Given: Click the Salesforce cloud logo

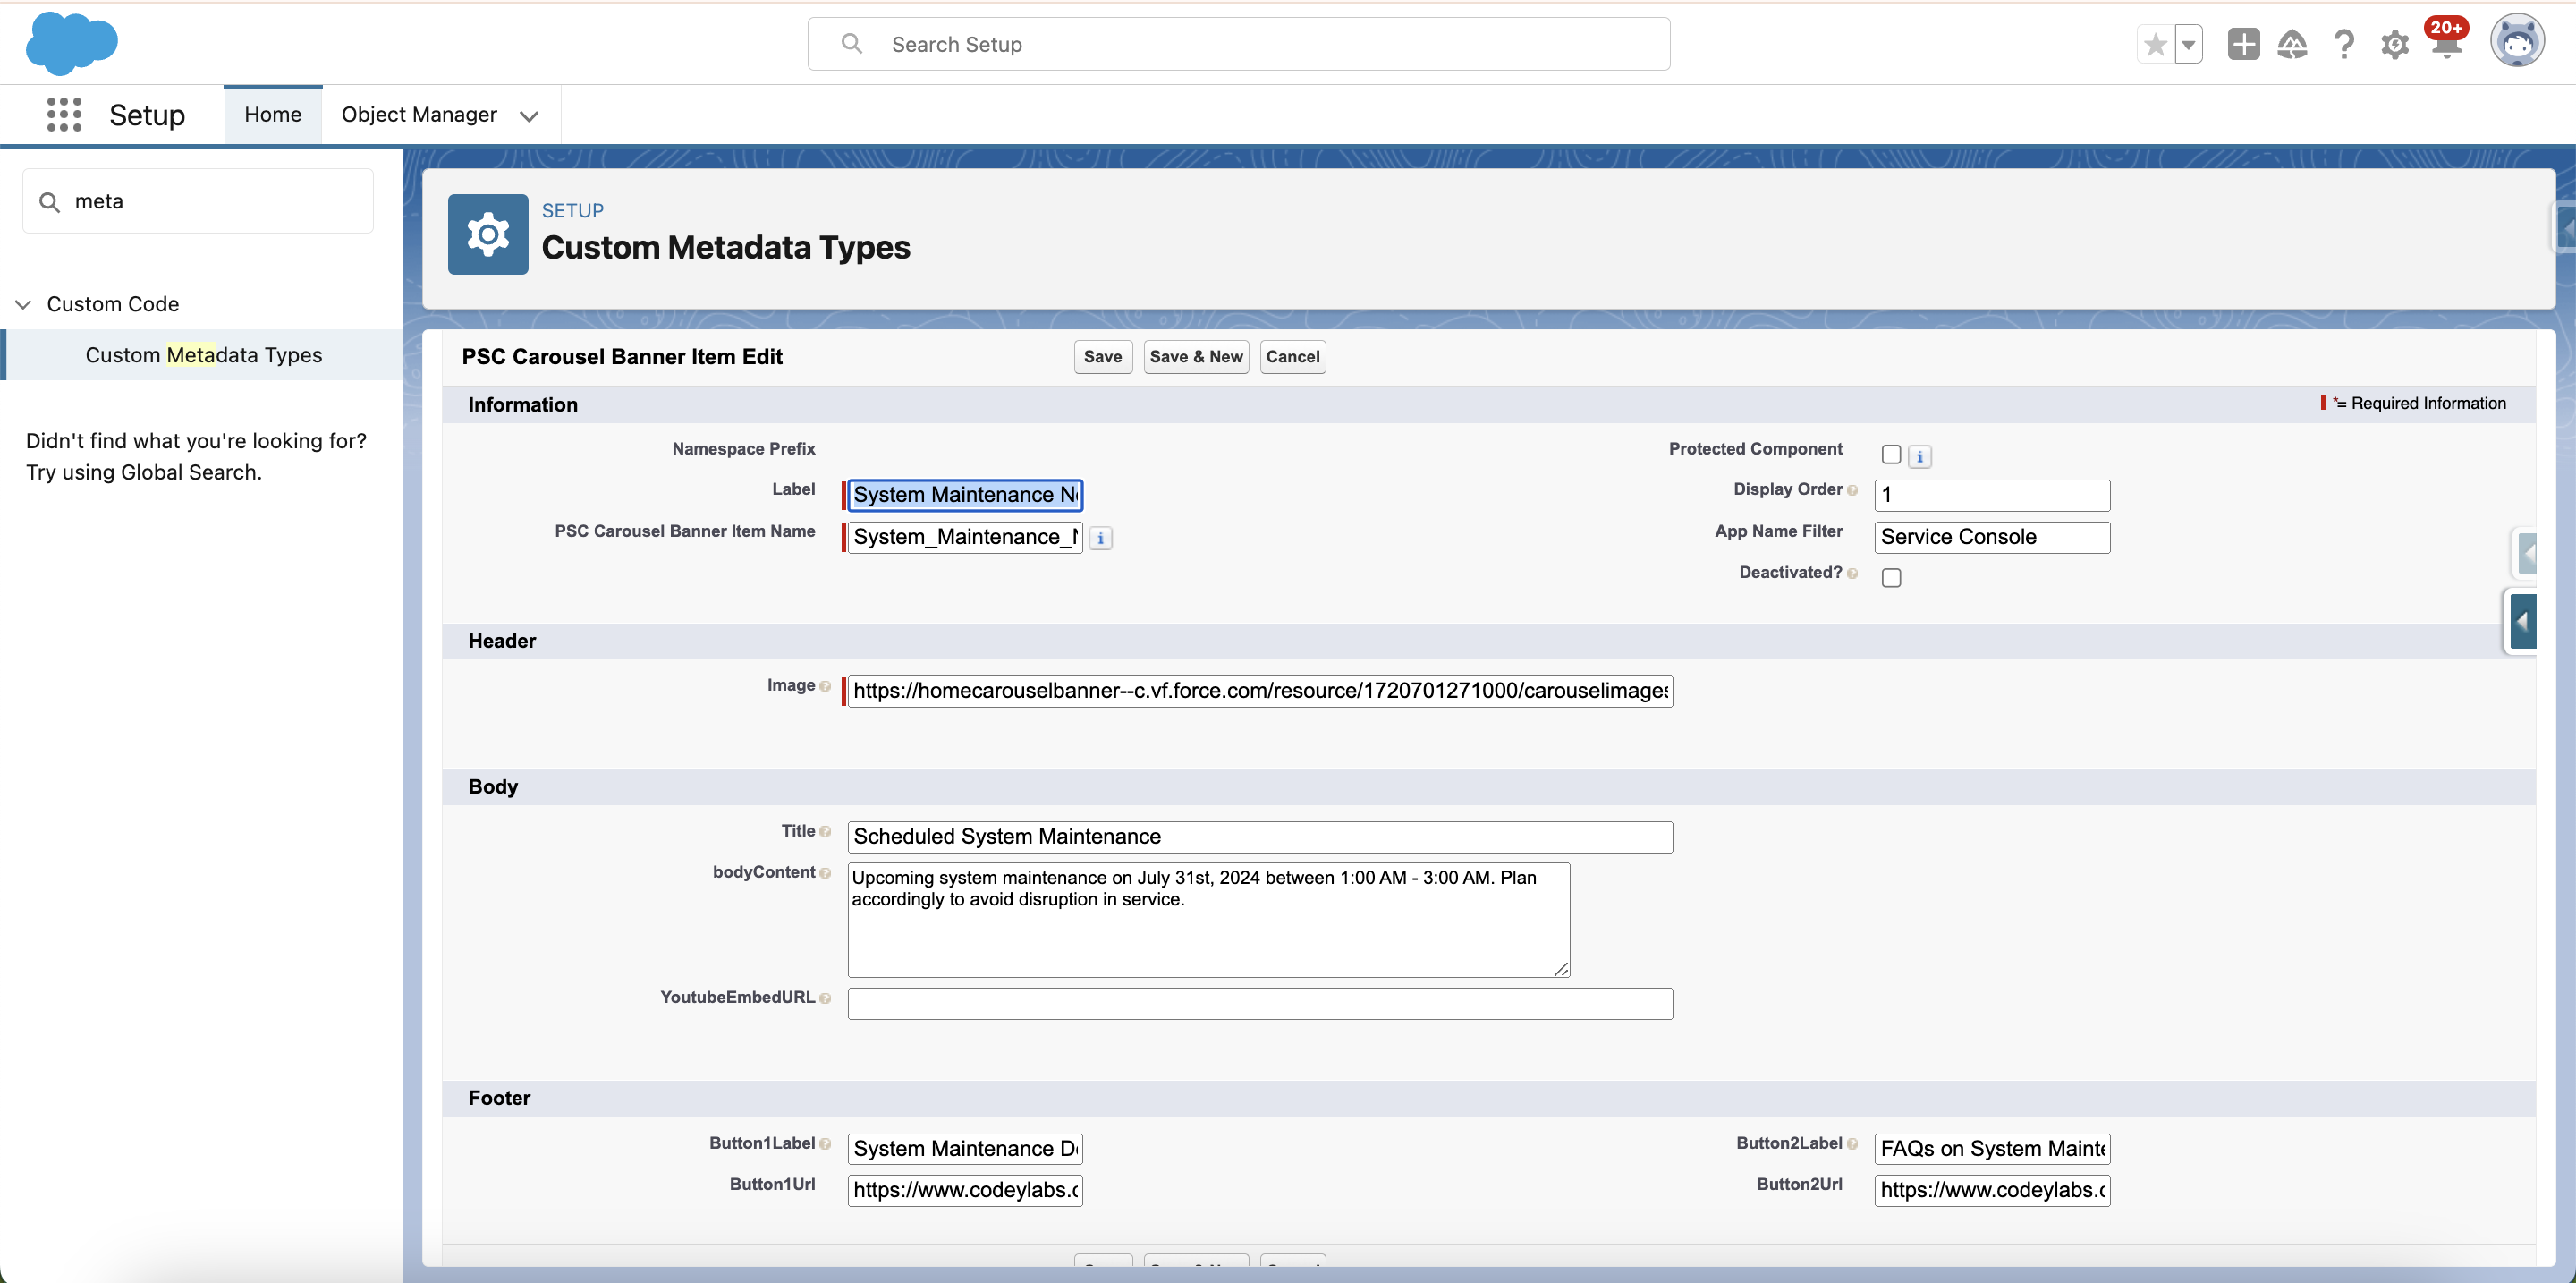Looking at the screenshot, I should coord(71,43).
